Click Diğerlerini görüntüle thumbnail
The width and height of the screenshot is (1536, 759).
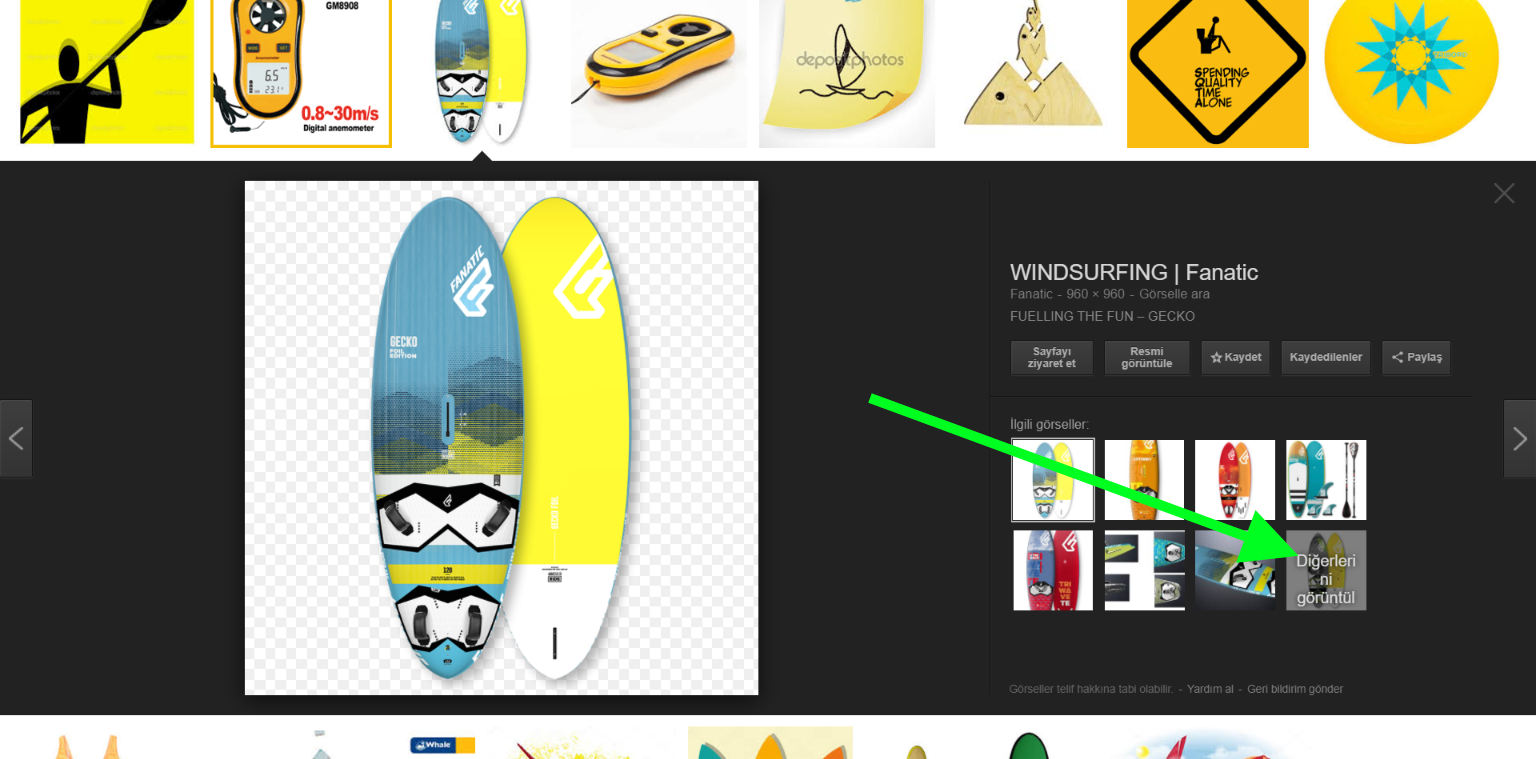tap(1326, 570)
